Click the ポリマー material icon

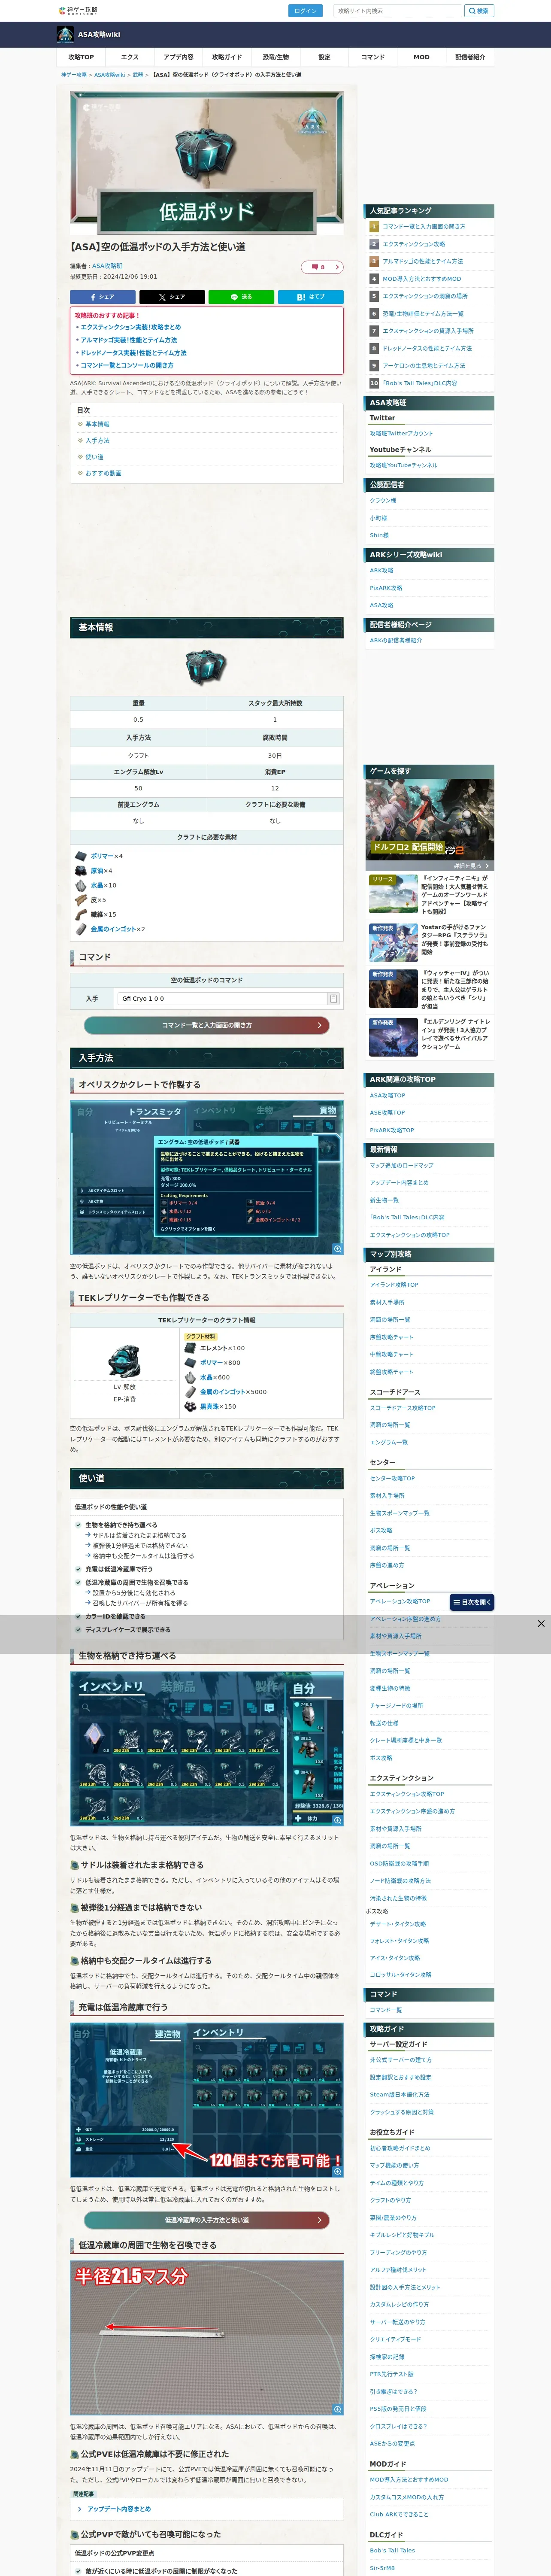[x=81, y=856]
